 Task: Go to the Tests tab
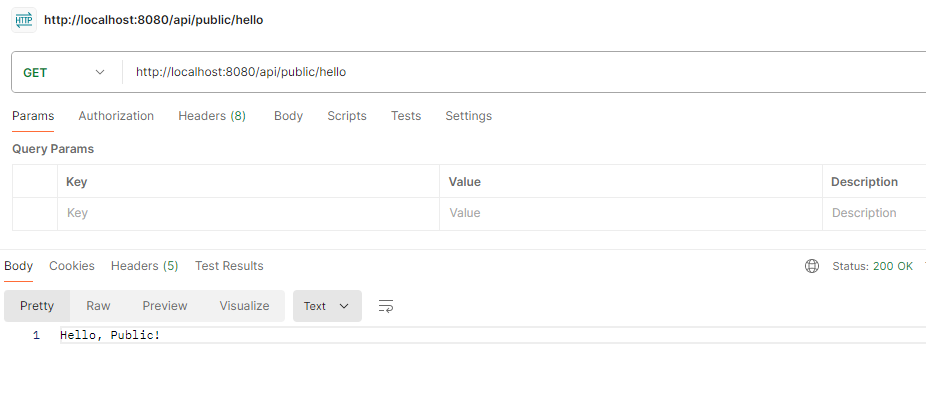(x=406, y=116)
